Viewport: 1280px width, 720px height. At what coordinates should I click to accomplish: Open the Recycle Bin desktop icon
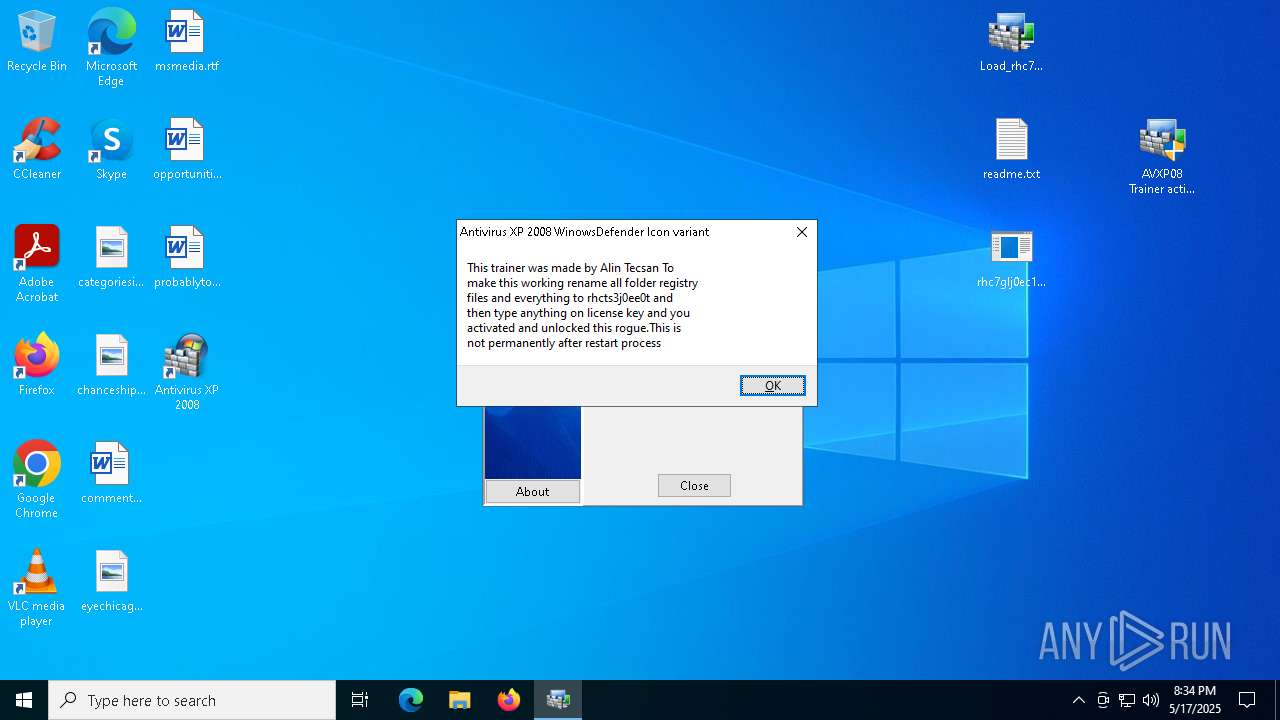[x=37, y=42]
